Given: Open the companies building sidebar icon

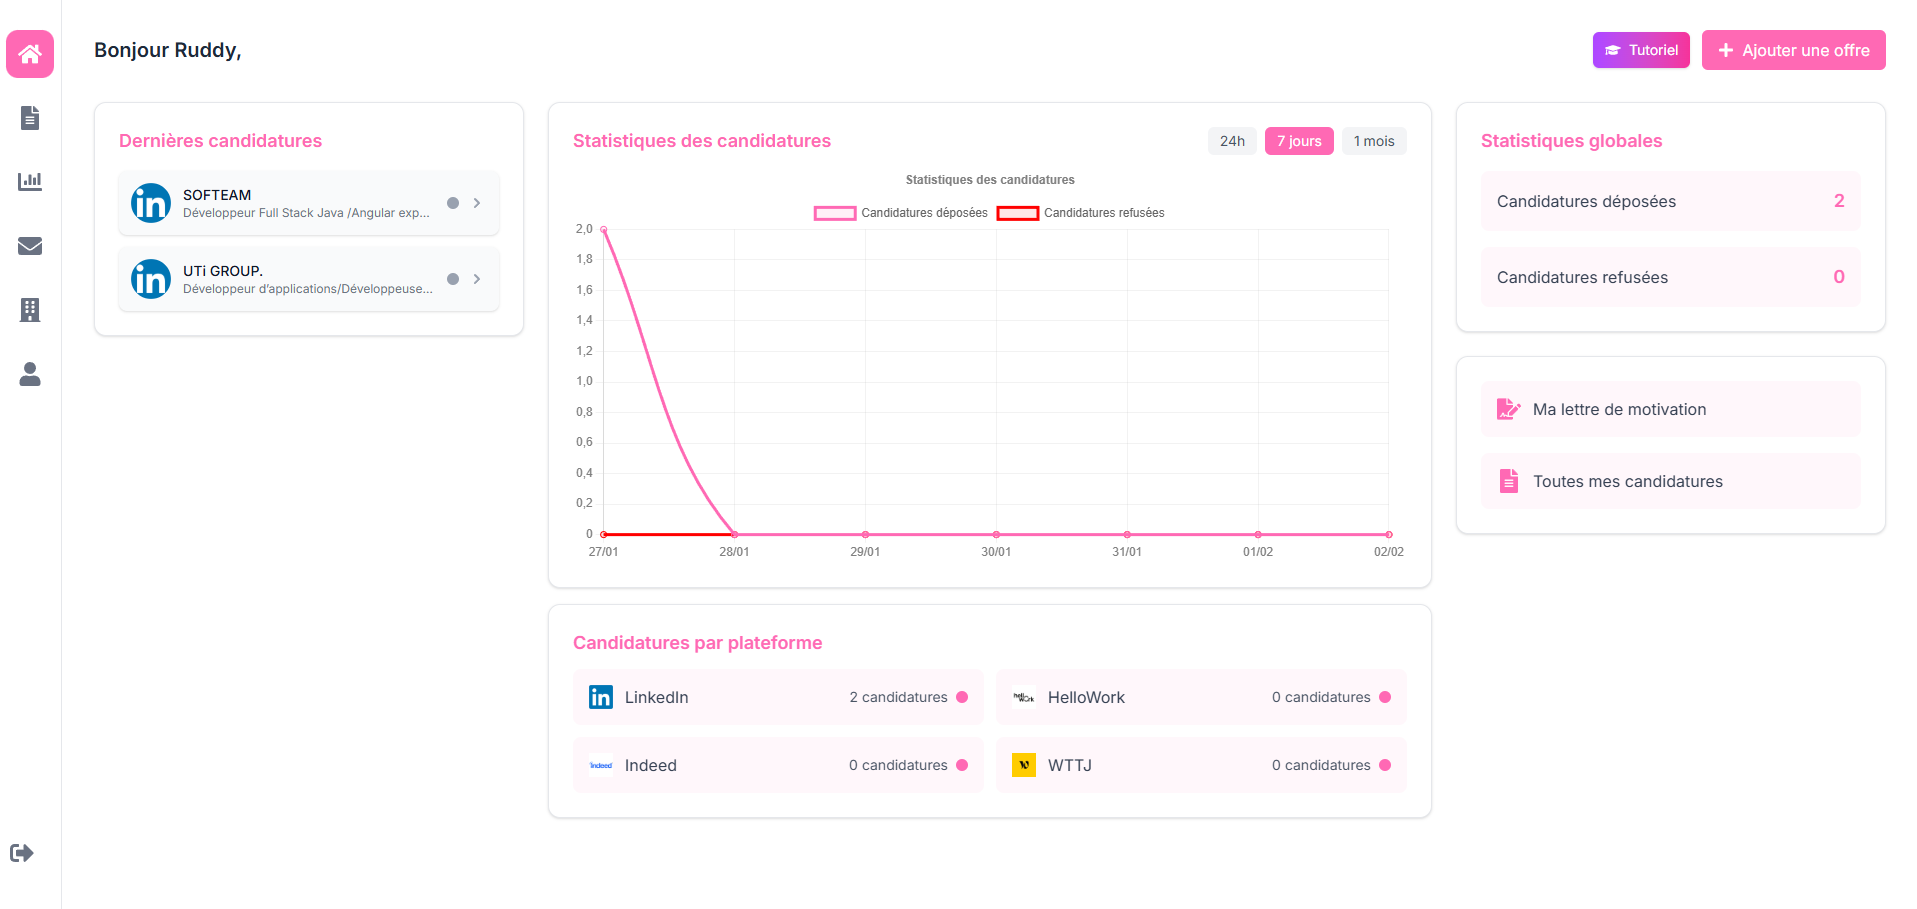Looking at the screenshot, I should coord(29,310).
